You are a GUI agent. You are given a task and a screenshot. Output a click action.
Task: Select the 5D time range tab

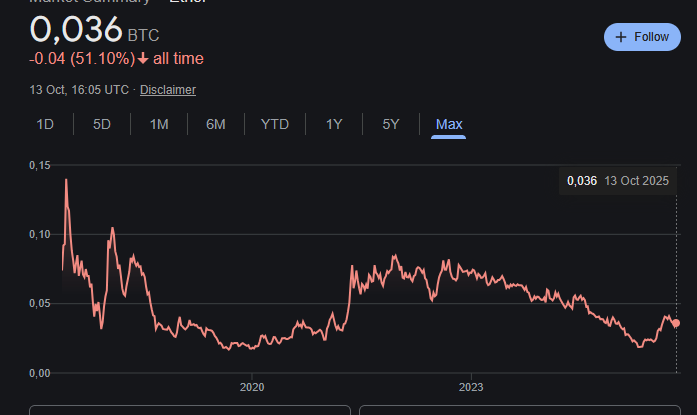(x=102, y=125)
